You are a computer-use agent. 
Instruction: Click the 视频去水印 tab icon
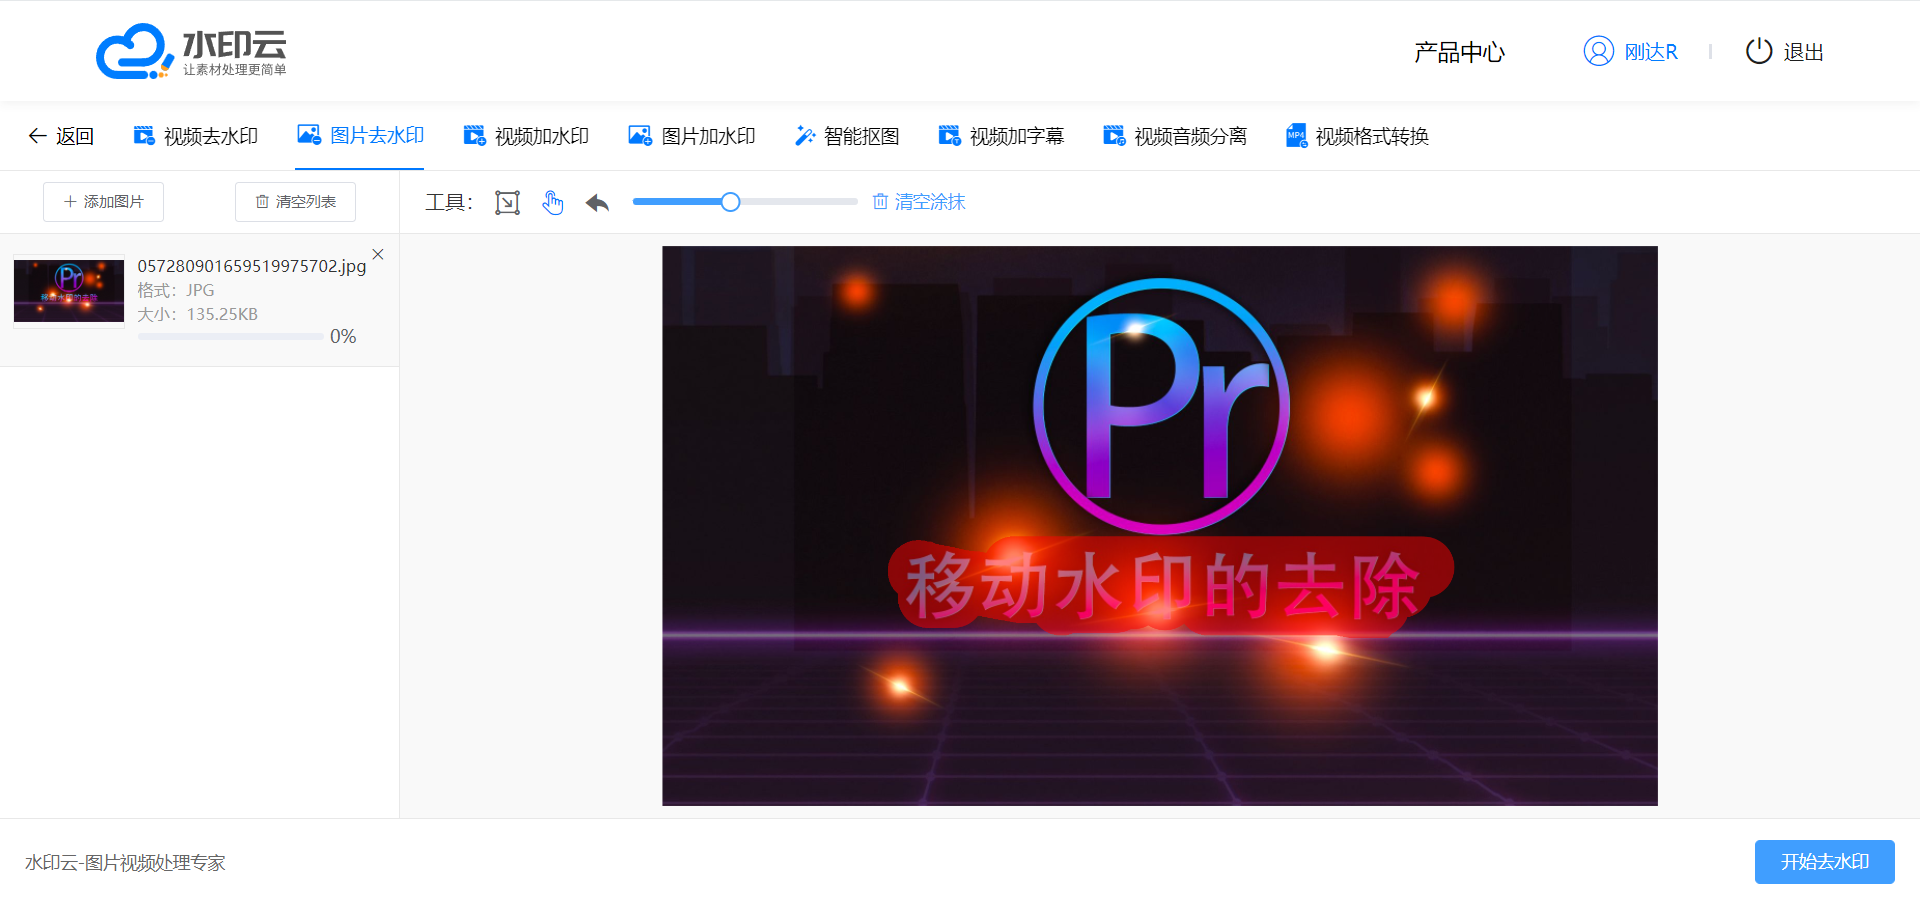coord(144,135)
